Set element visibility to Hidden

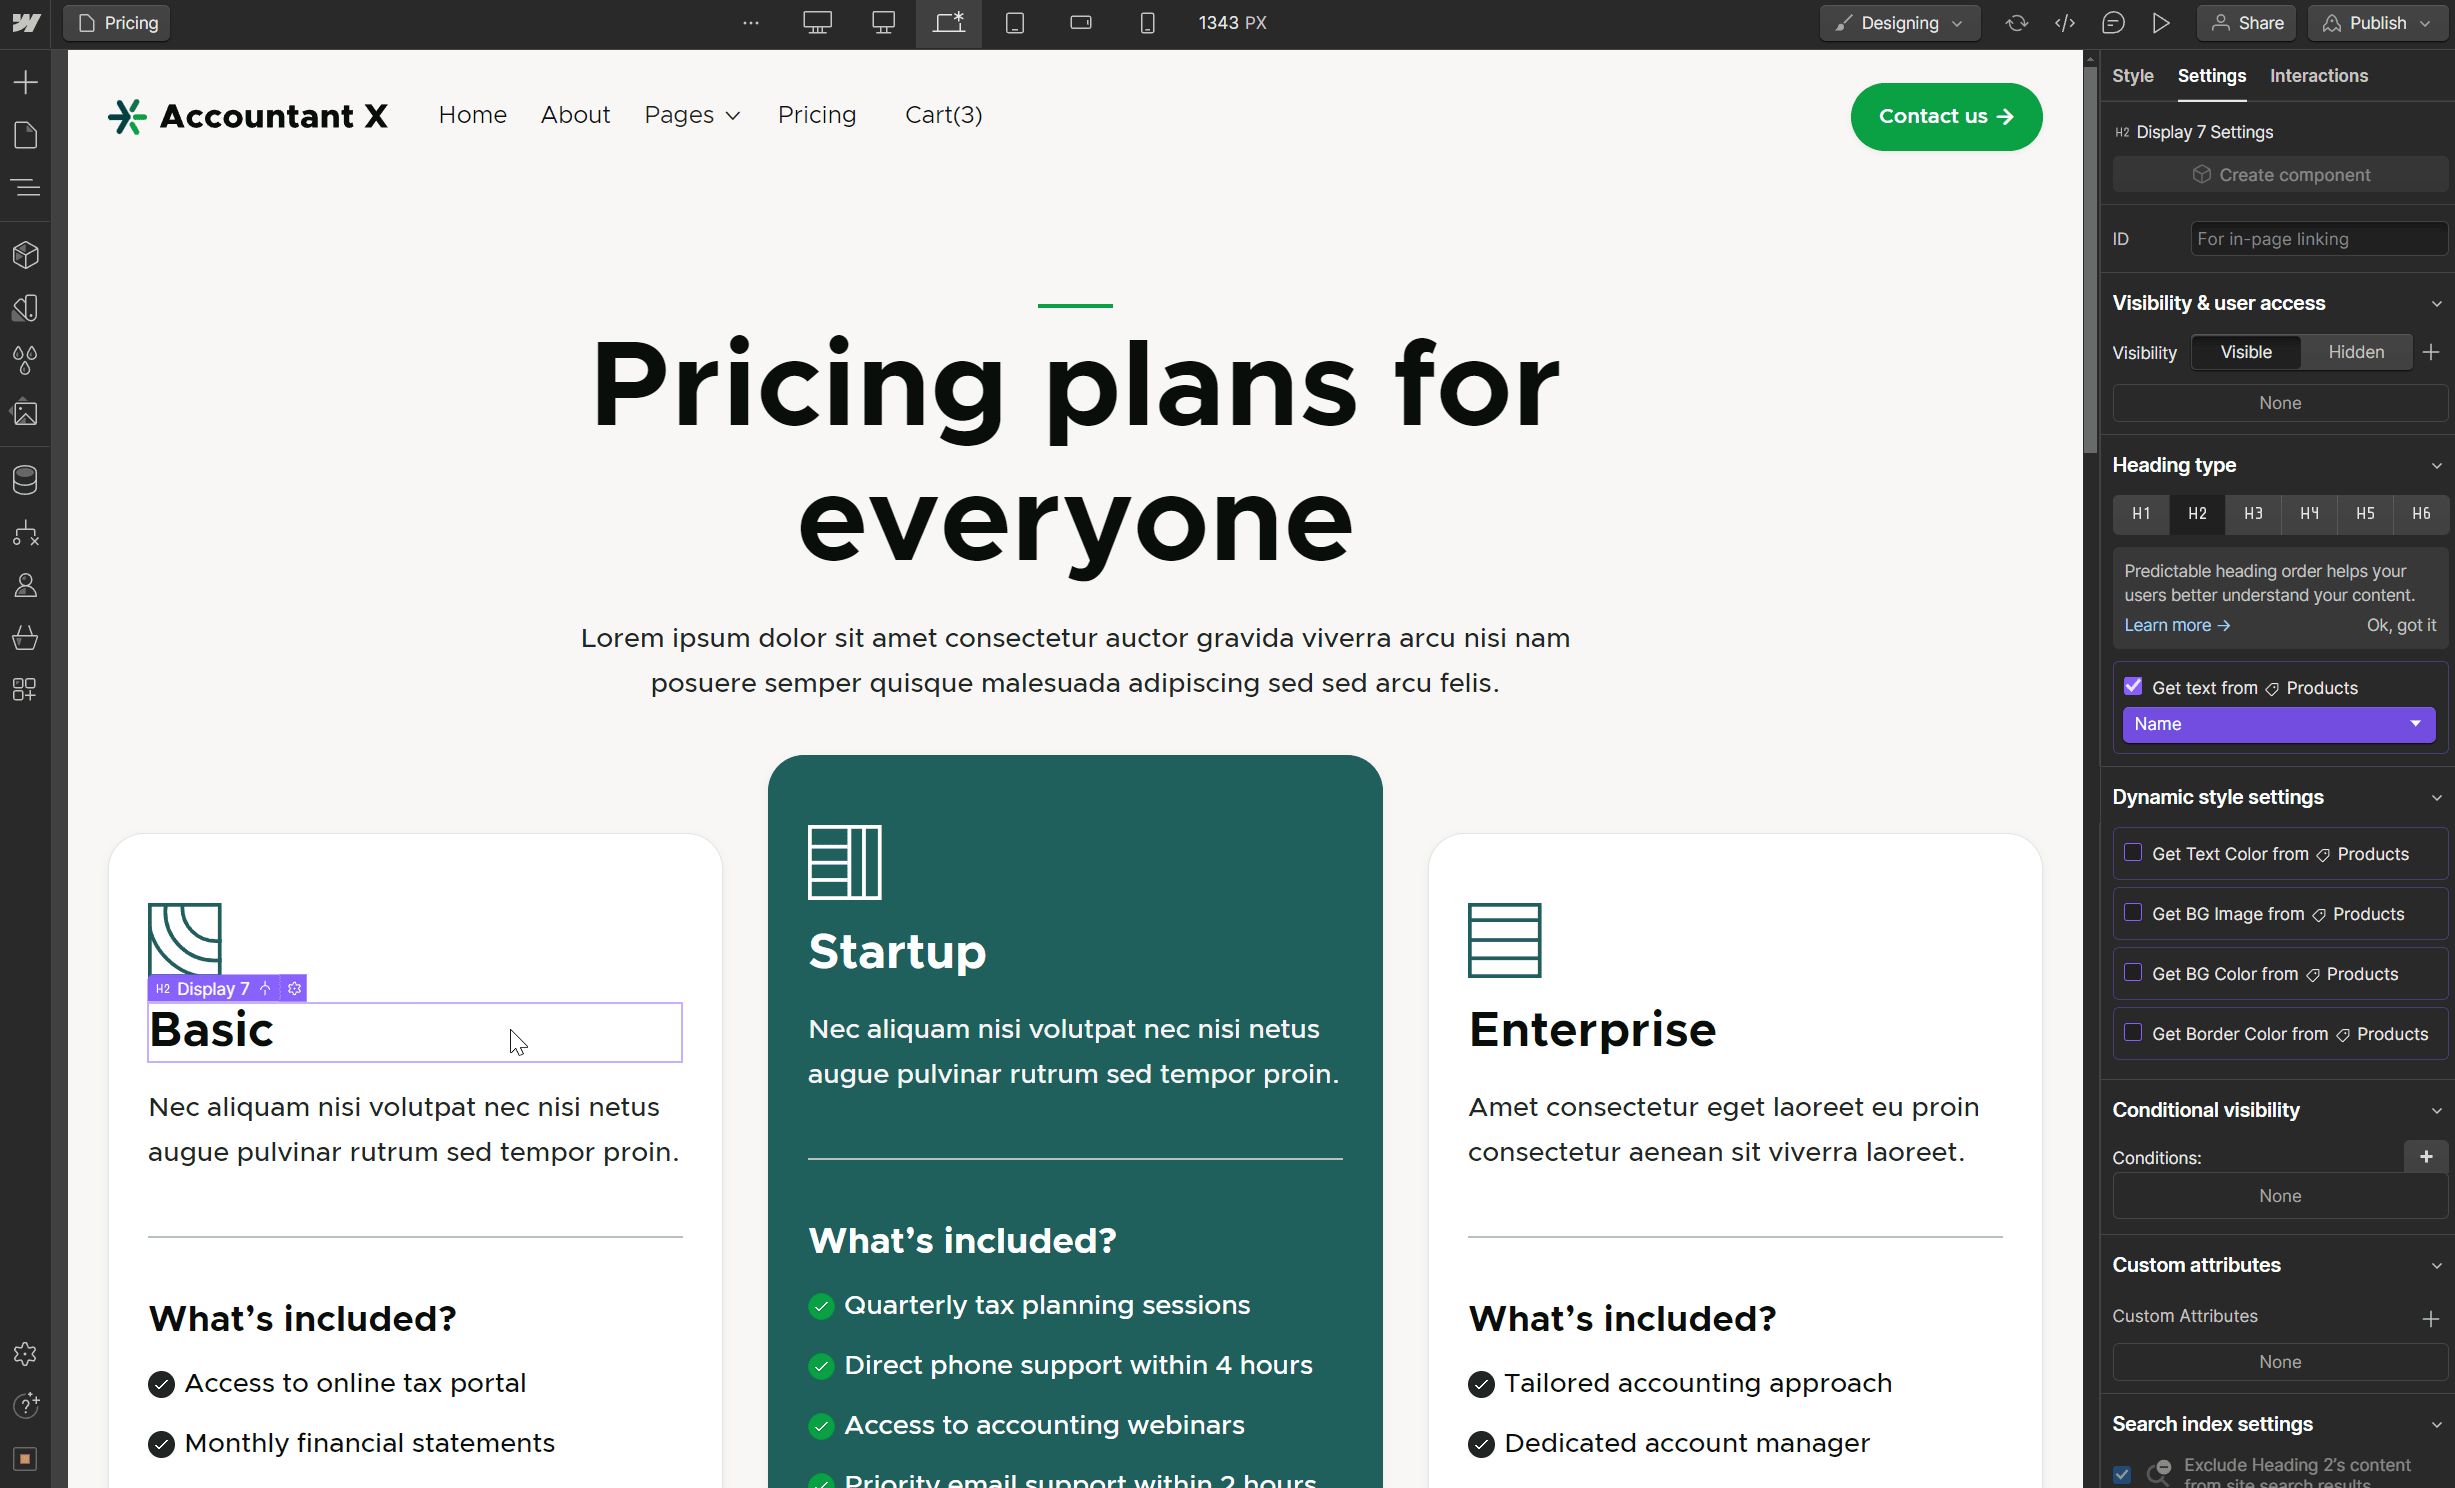pyautogui.click(x=2355, y=352)
